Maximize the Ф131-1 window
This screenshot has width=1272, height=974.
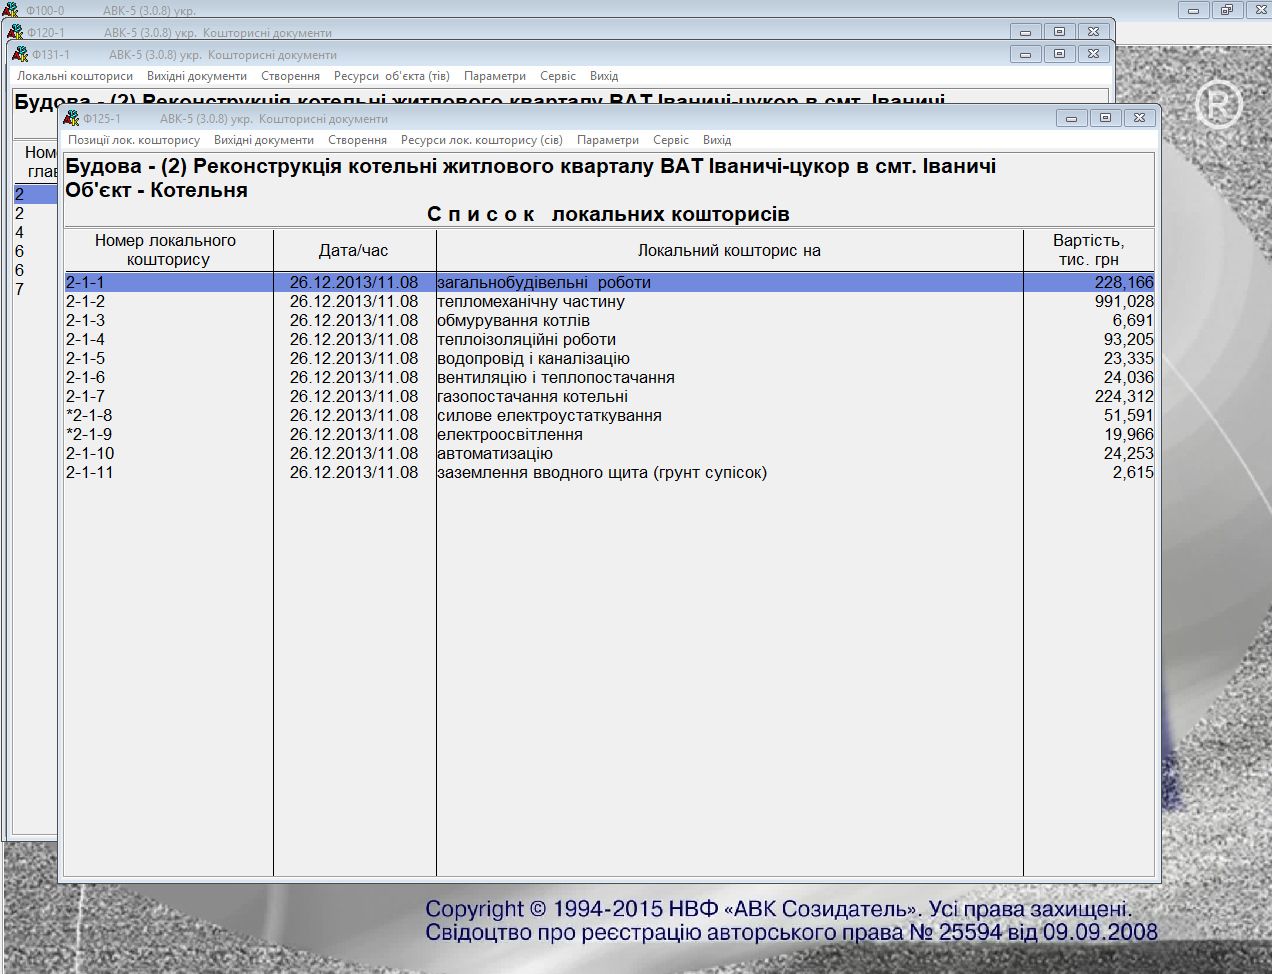1059,54
